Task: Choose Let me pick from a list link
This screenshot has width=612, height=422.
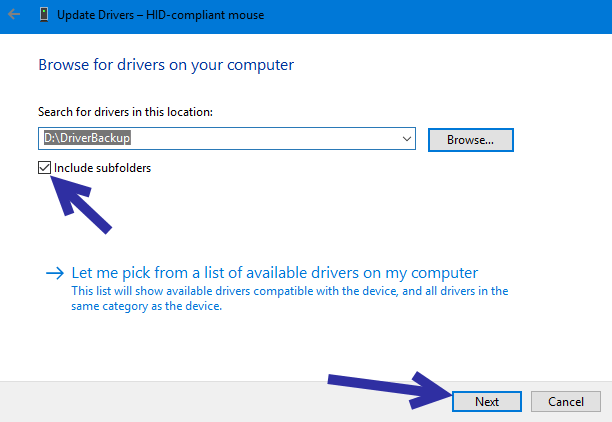Action: pos(275,273)
